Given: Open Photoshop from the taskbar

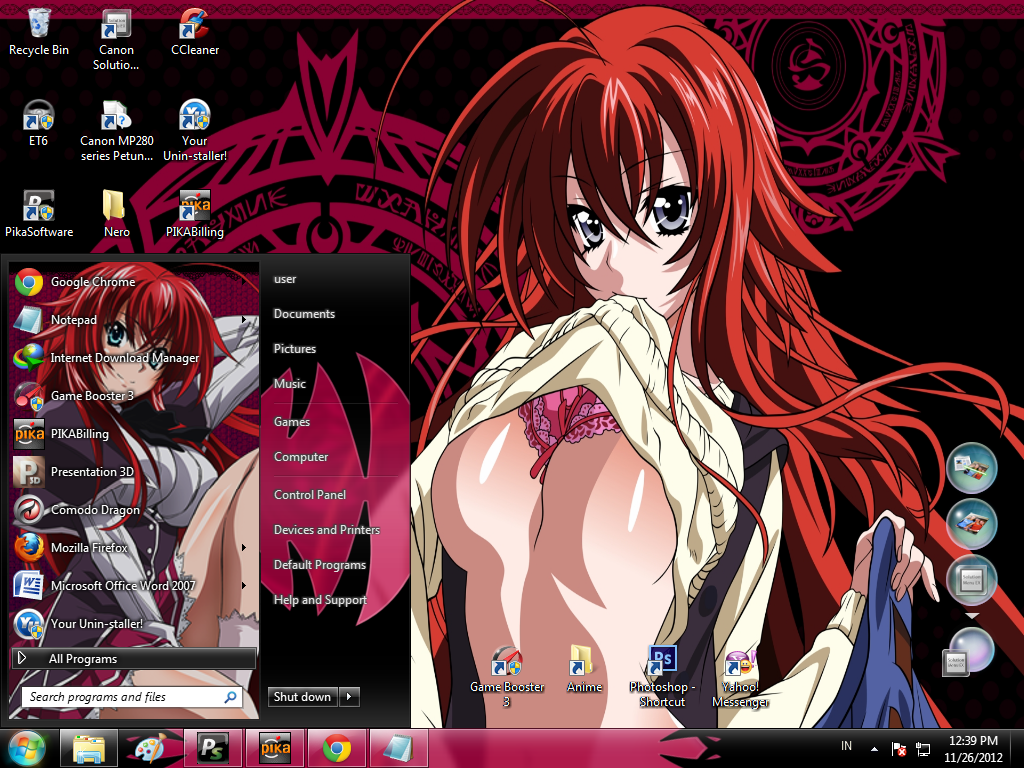Looking at the screenshot, I should pyautogui.click(x=212, y=747).
